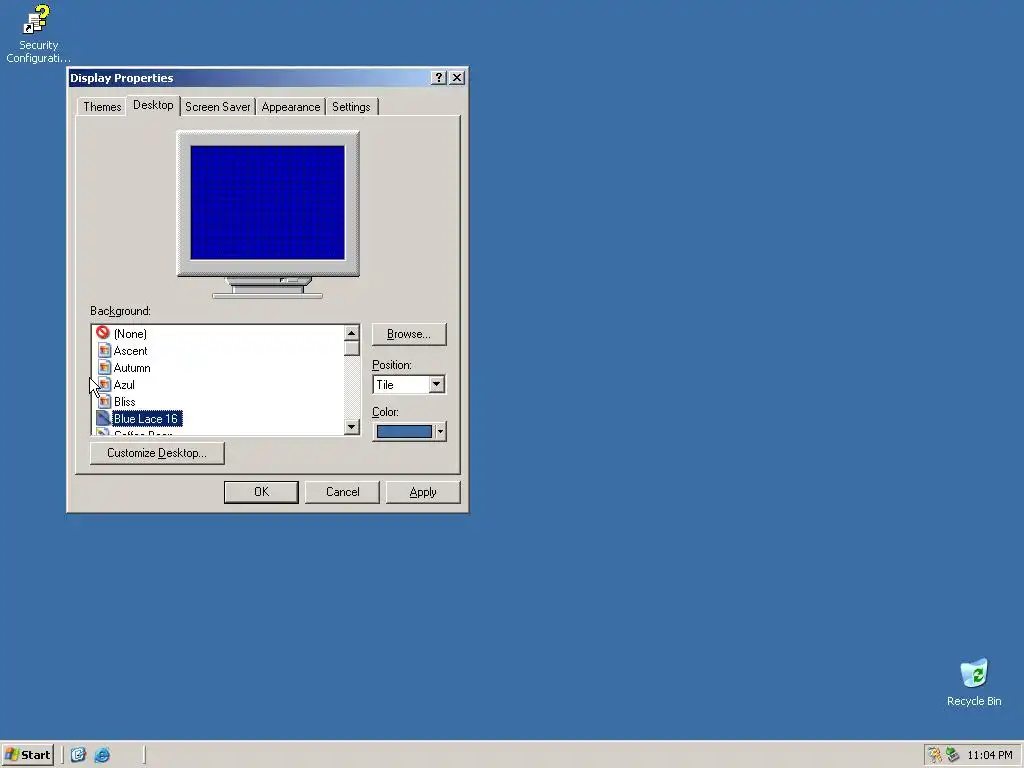Click the Bliss wallpaper file icon
Image resolution: width=1024 pixels, height=768 pixels.
[x=104, y=401]
